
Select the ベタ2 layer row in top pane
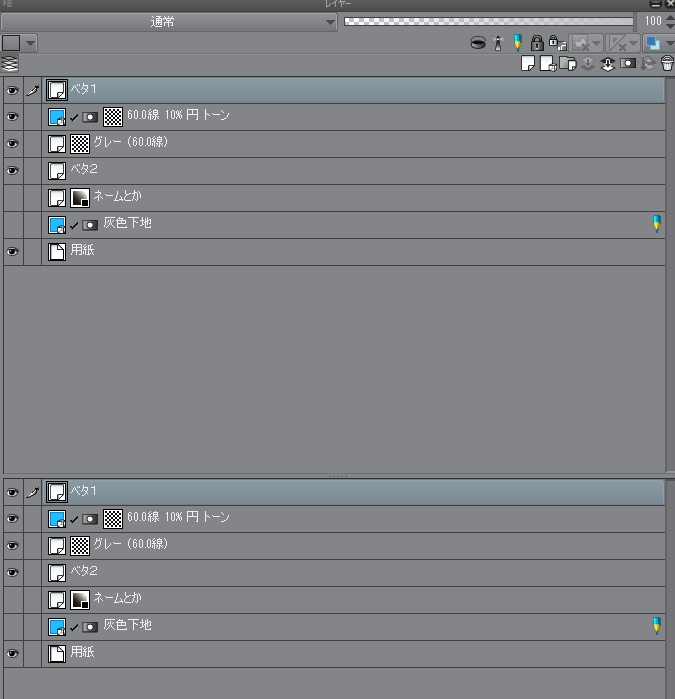click(353, 171)
